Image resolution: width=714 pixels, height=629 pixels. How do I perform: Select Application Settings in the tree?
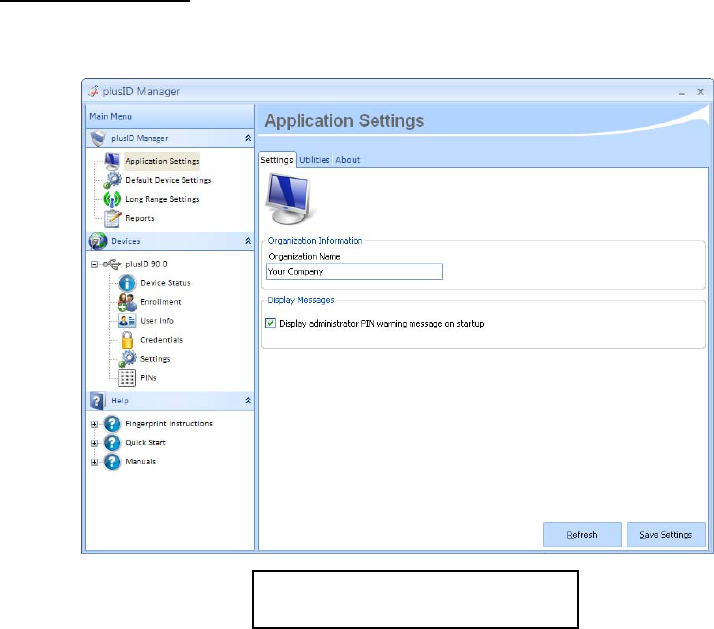(x=162, y=161)
